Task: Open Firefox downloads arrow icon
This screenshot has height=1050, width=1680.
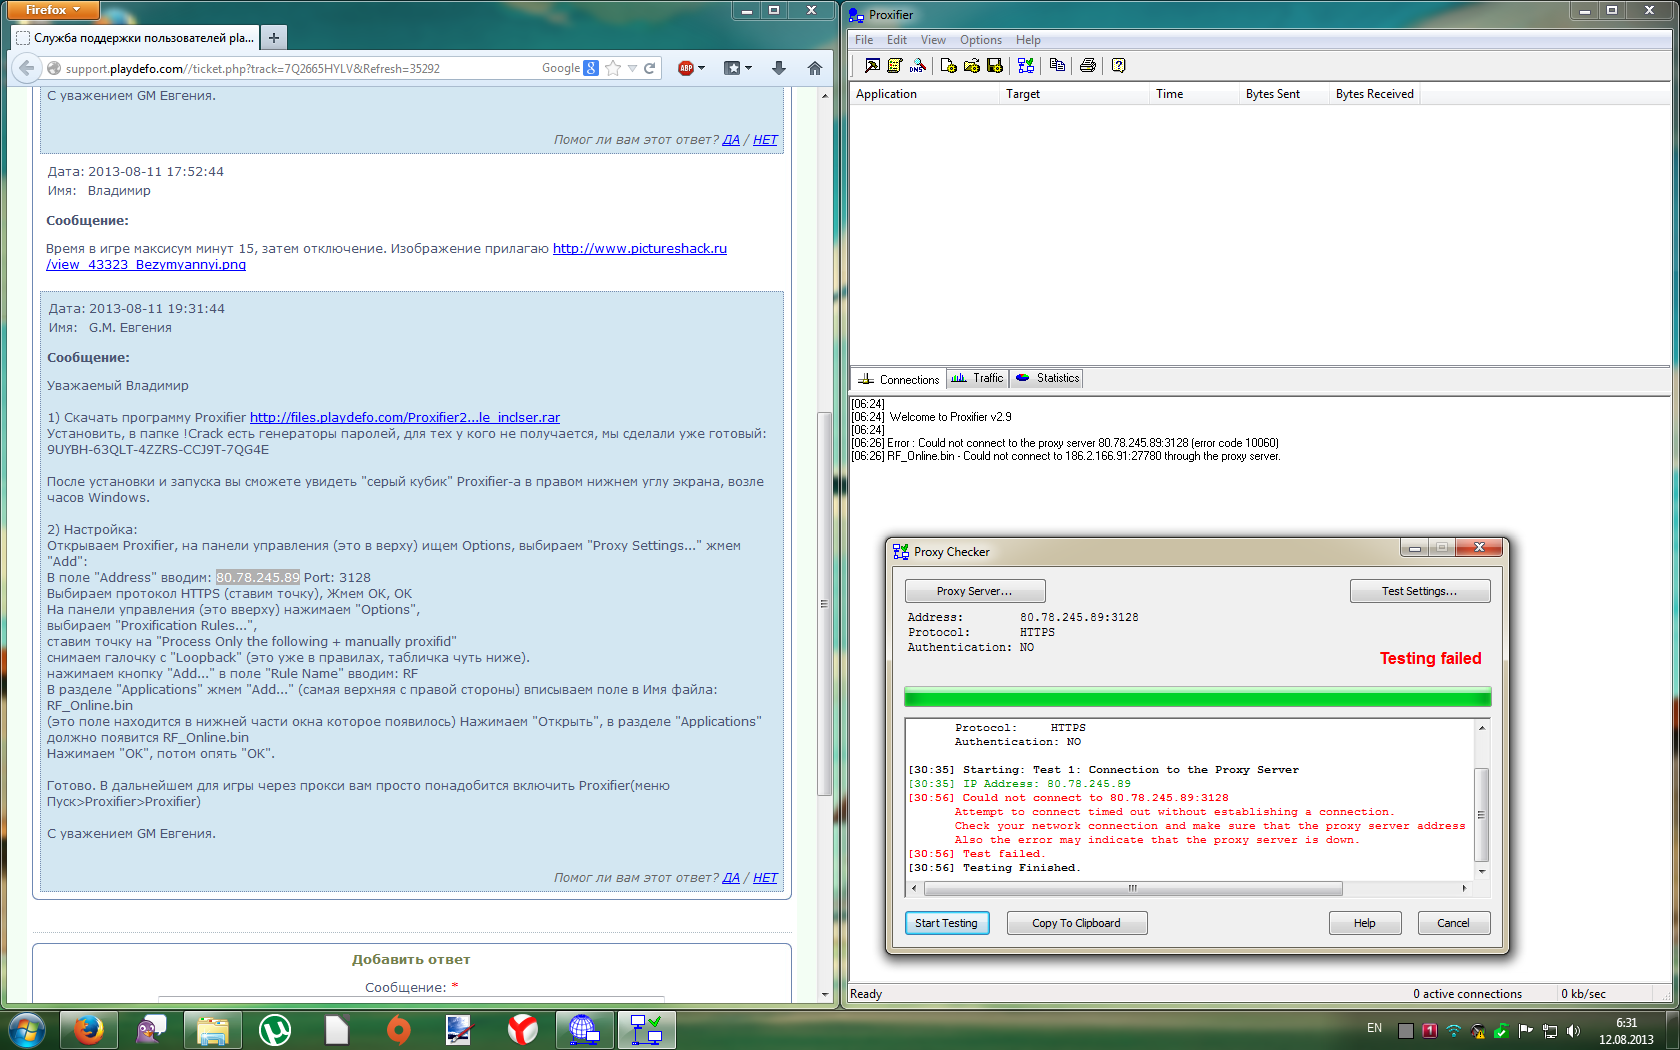Action: 779,68
